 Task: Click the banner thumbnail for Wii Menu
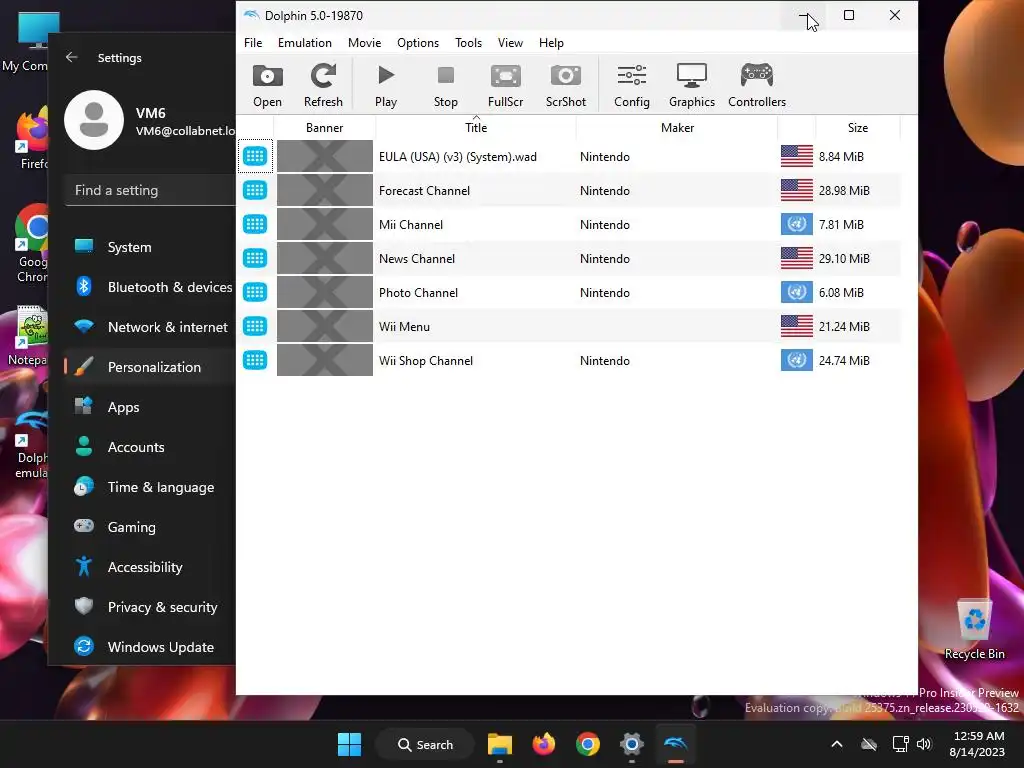(x=325, y=326)
